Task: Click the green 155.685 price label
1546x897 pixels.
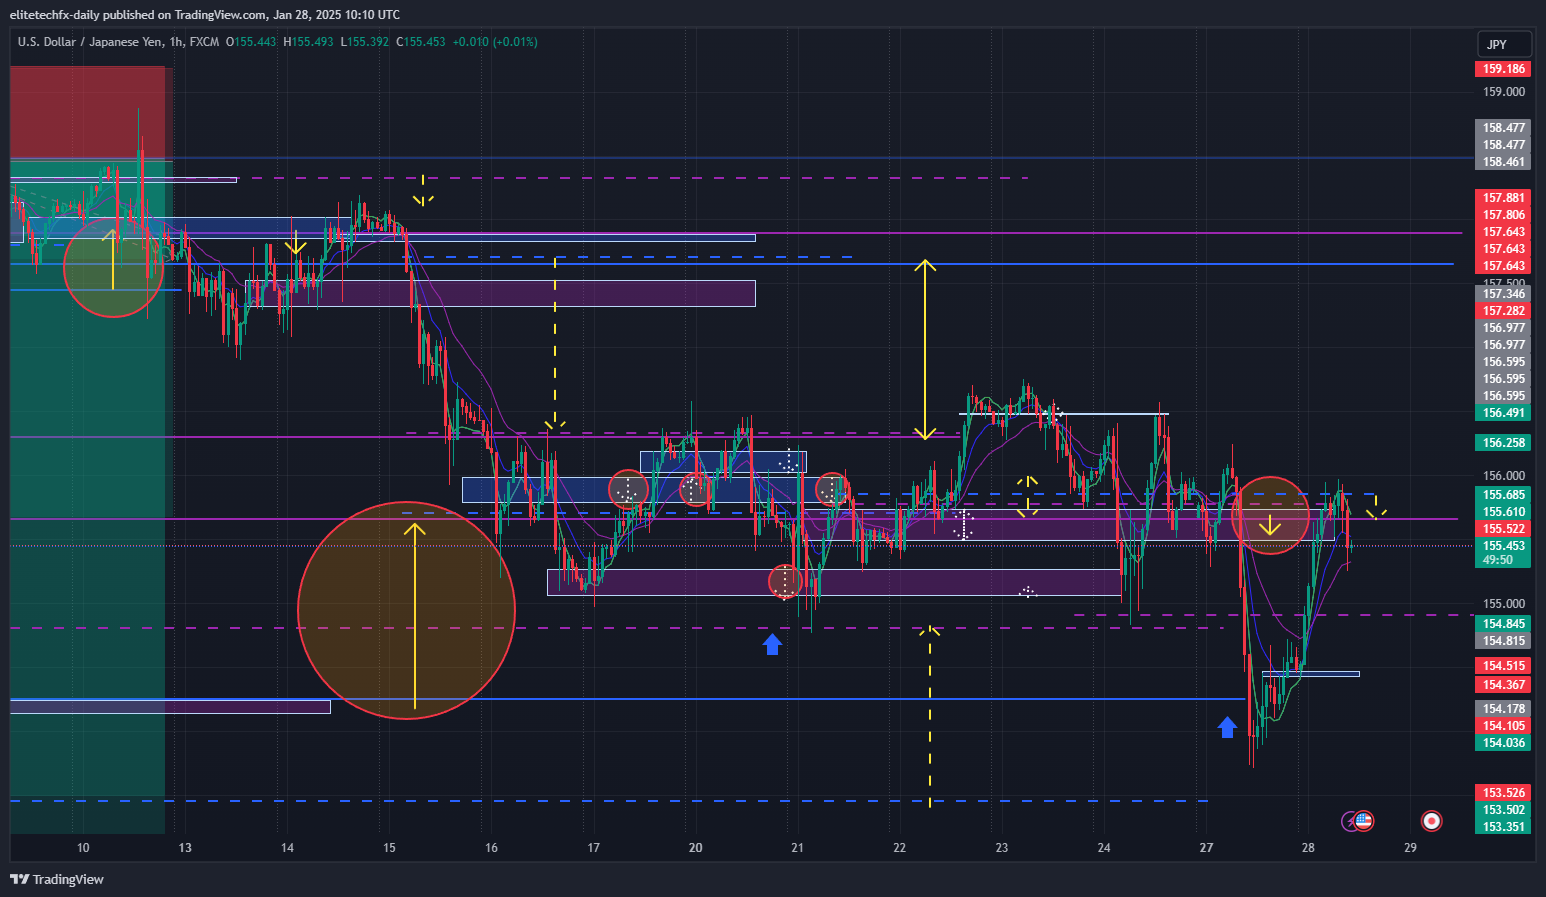Action: [x=1503, y=495]
